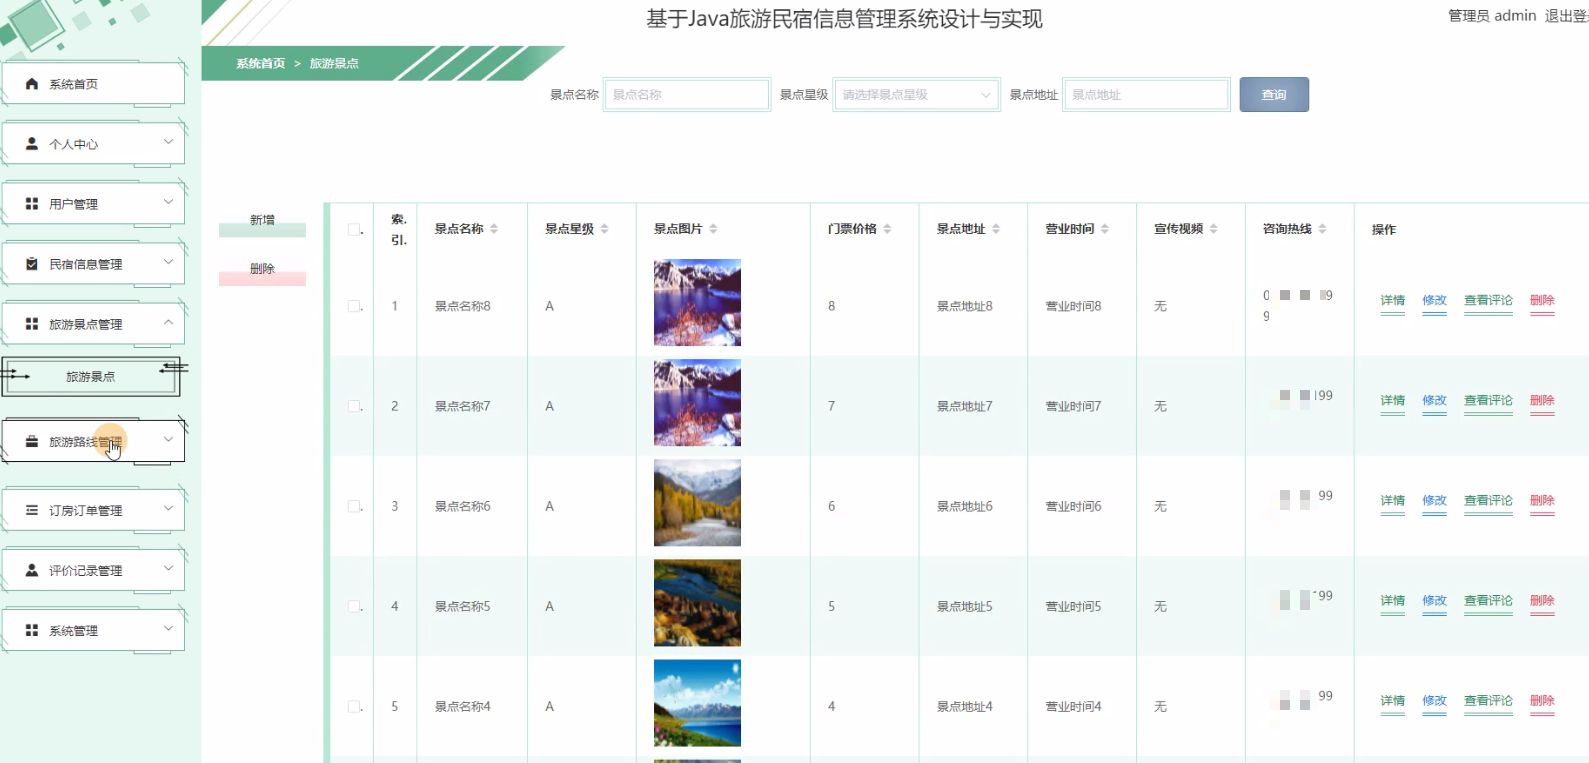1589x763 pixels.
Task: Click the grid icon beside 用户管理
Action: (x=32, y=204)
